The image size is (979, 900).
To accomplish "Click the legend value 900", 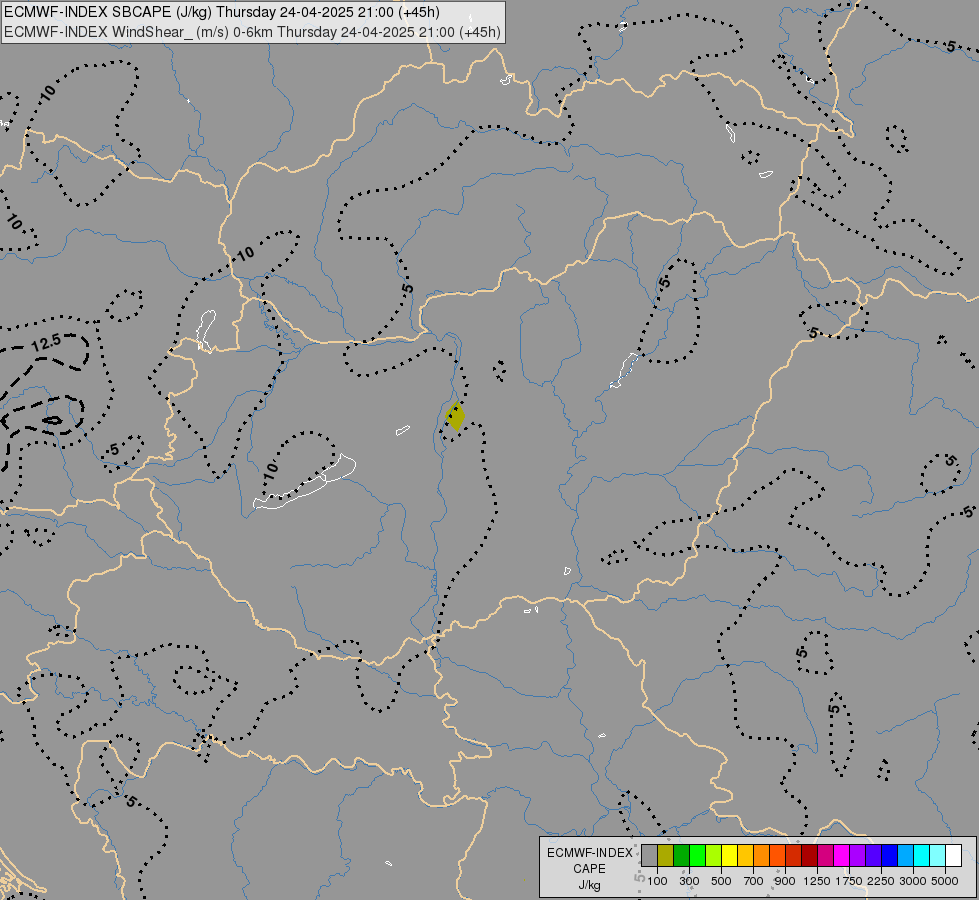I will click(785, 881).
